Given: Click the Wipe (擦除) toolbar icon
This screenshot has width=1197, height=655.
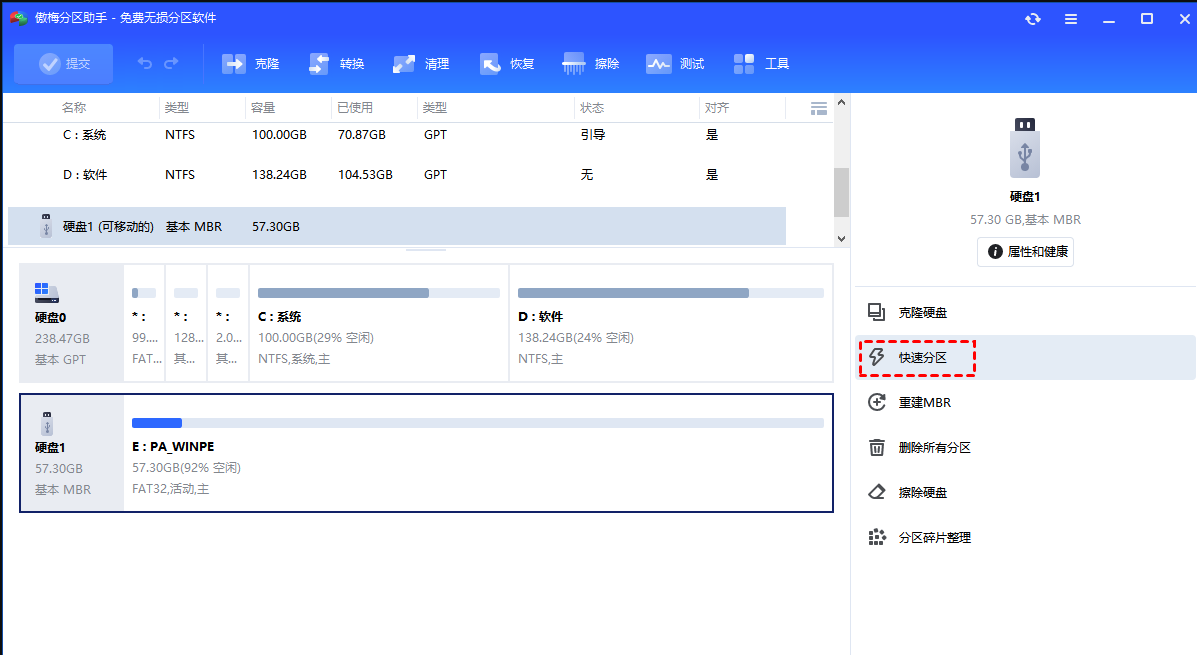Looking at the screenshot, I should point(574,64).
